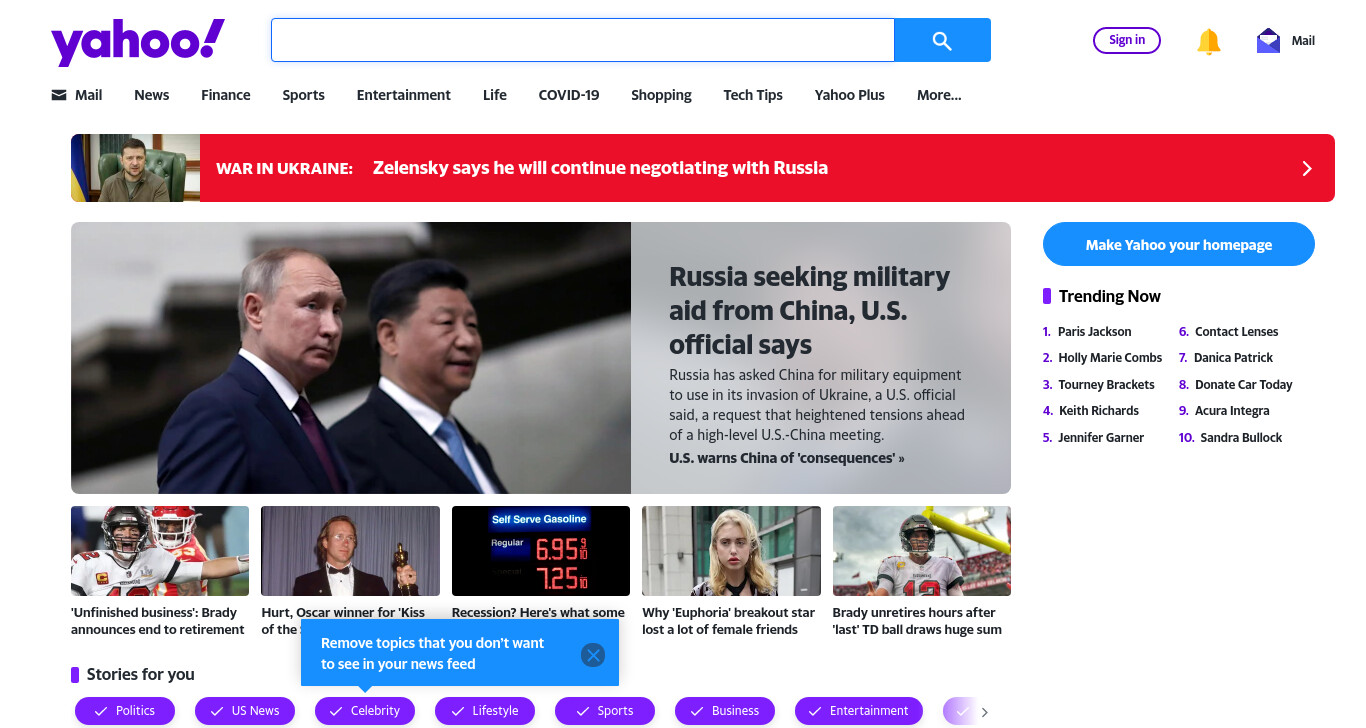The width and height of the screenshot is (1366, 728).
Task: Close the remove topics tooltip
Action: [x=593, y=655]
